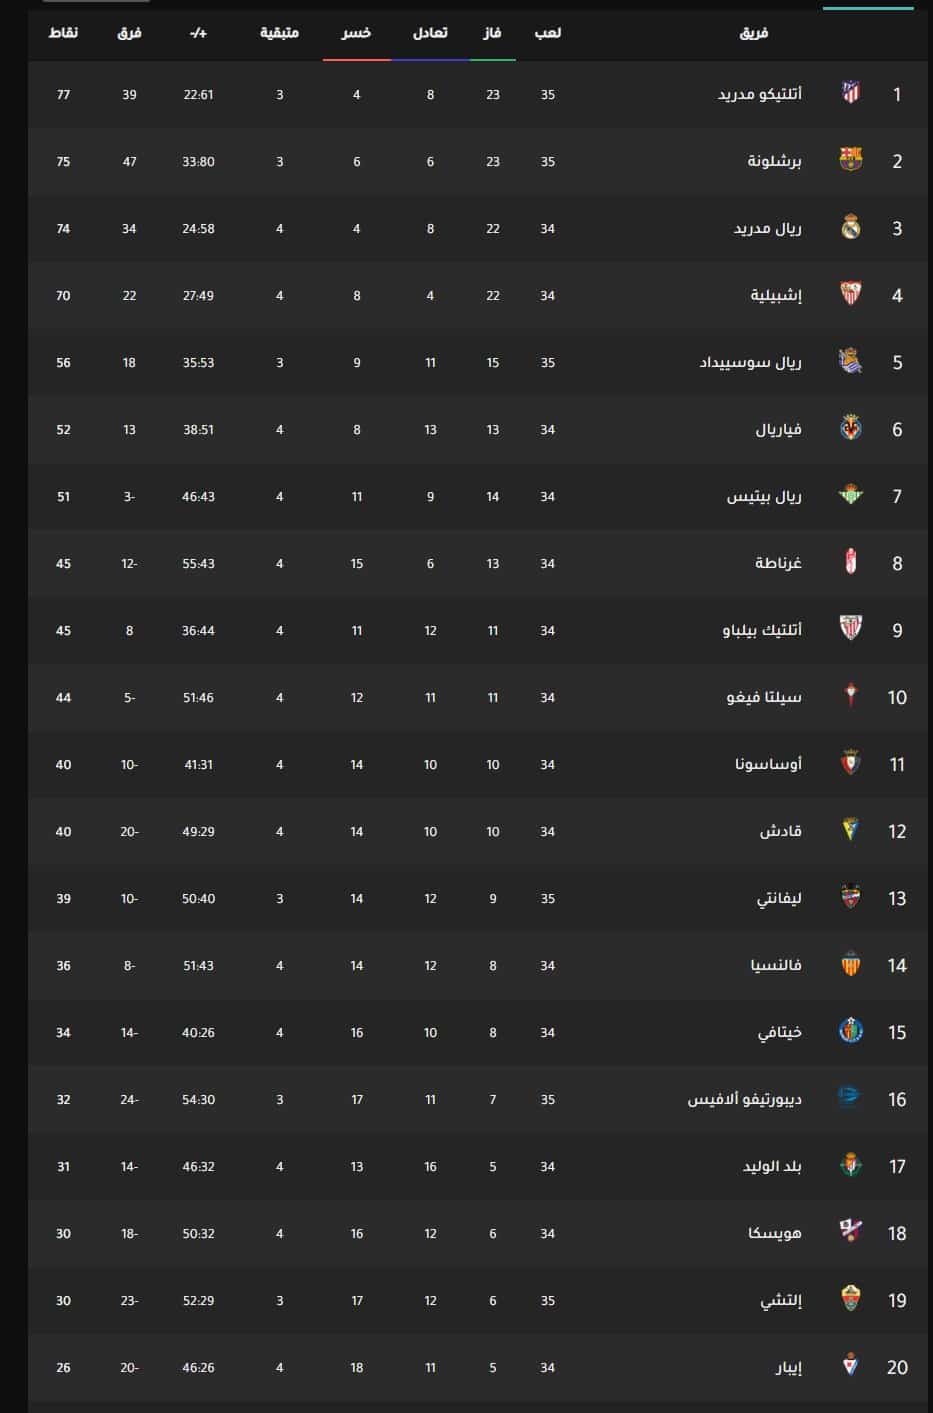Click the Real Madrid club crest
This screenshot has height=1413, width=933.
click(x=851, y=227)
